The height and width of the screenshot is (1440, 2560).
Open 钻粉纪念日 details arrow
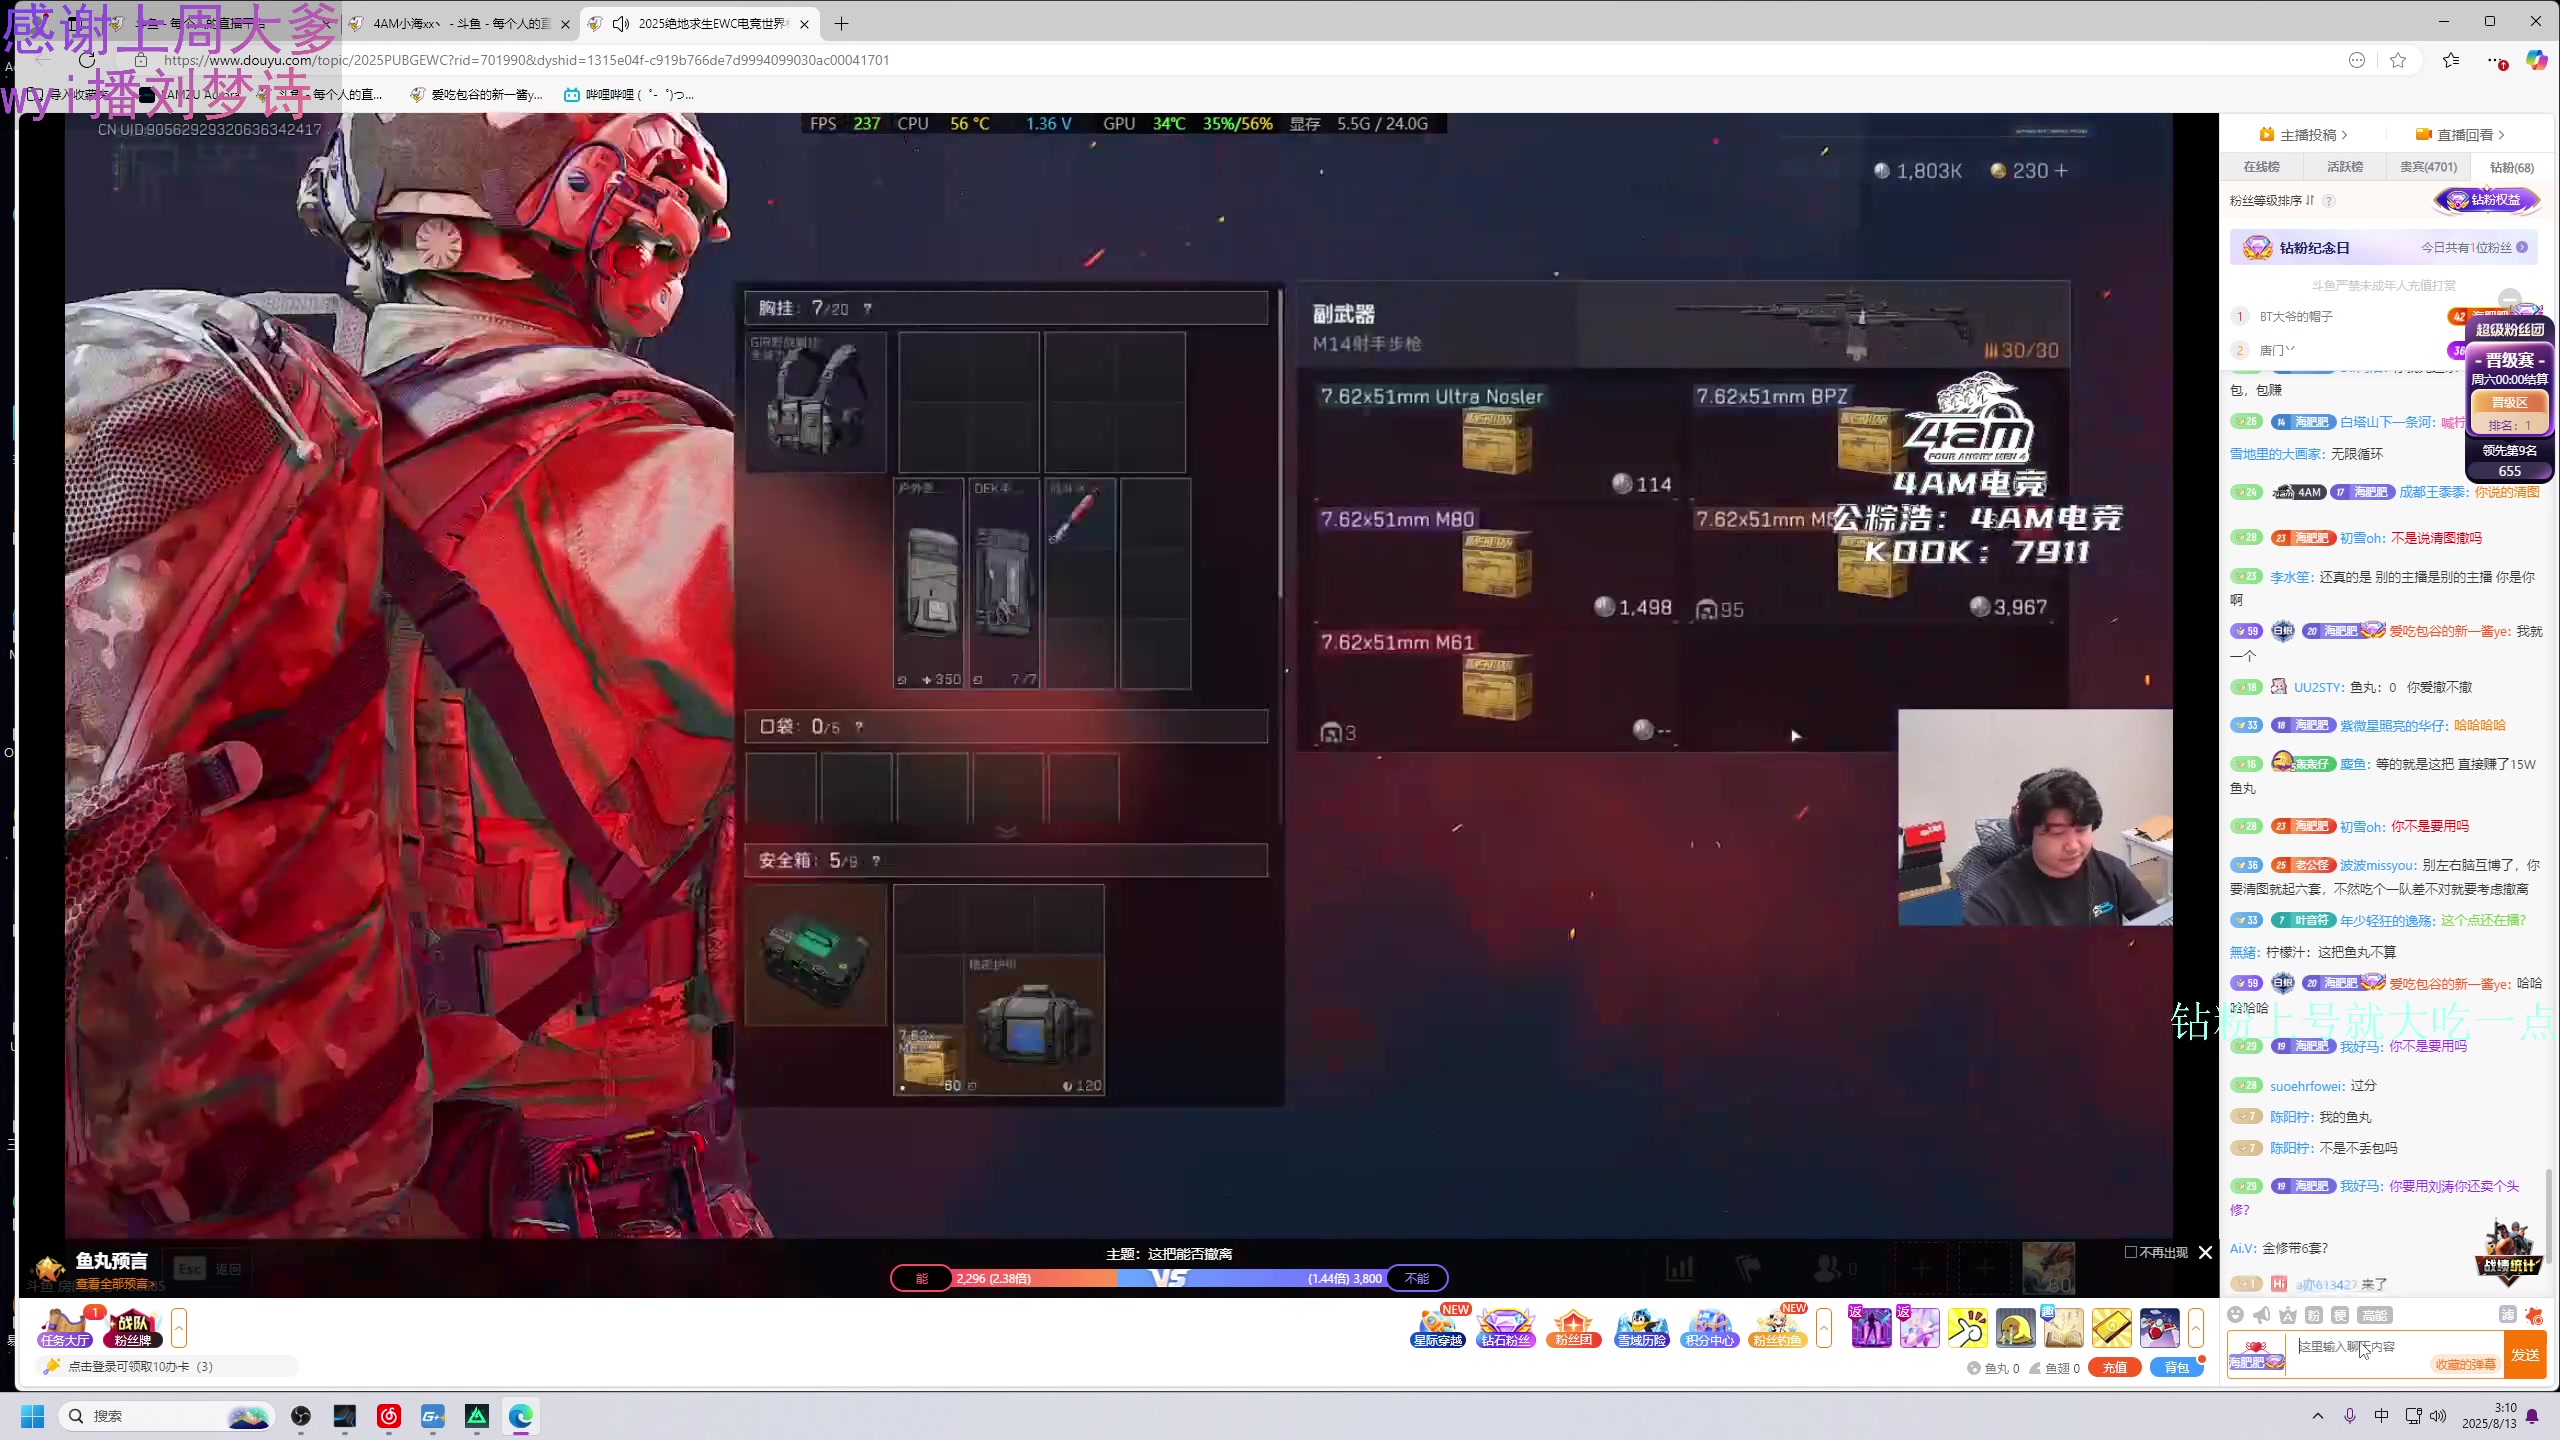point(2522,247)
